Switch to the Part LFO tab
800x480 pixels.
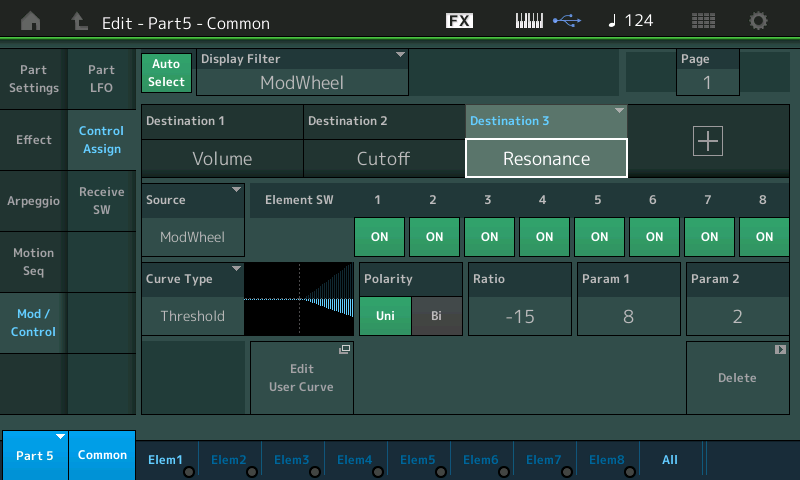point(101,79)
